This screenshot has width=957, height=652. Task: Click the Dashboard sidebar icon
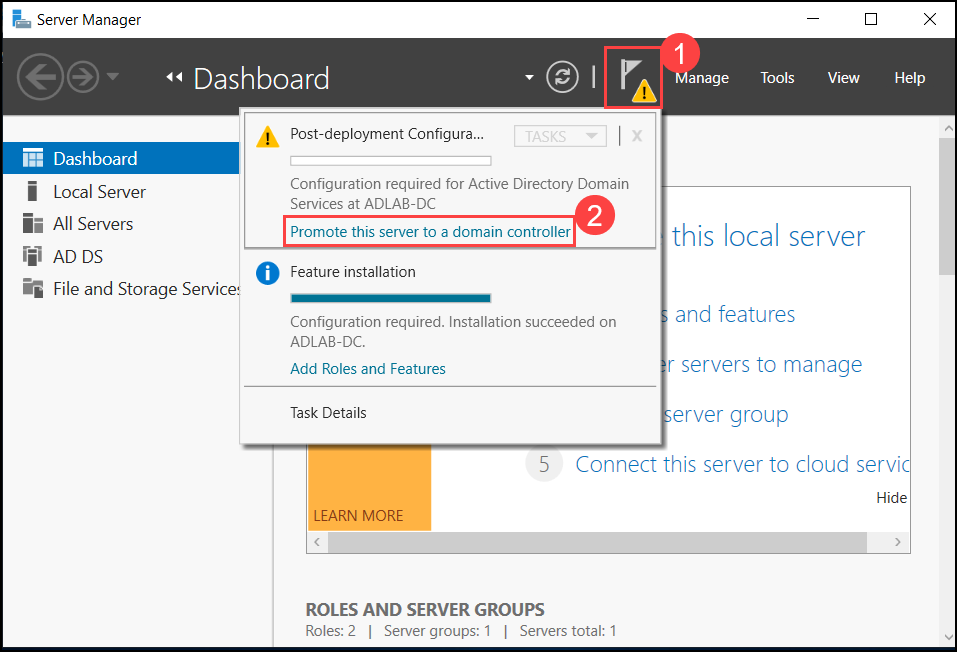tap(33, 158)
